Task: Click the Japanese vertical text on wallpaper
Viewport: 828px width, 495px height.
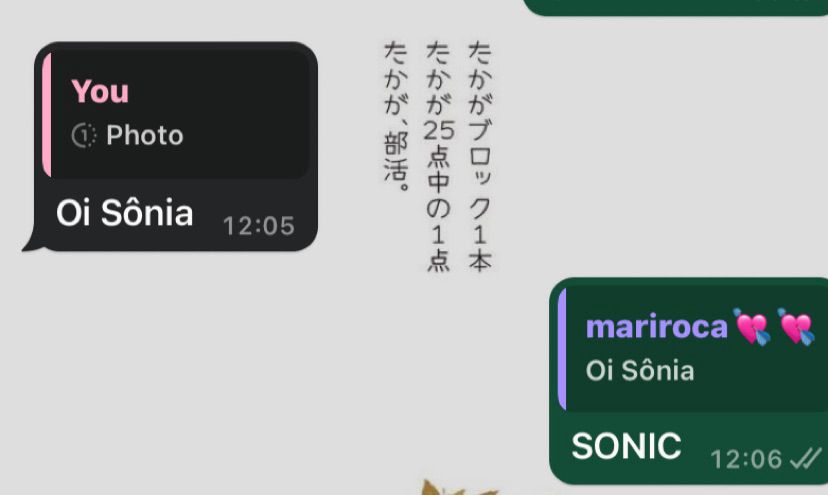Action: [438, 156]
